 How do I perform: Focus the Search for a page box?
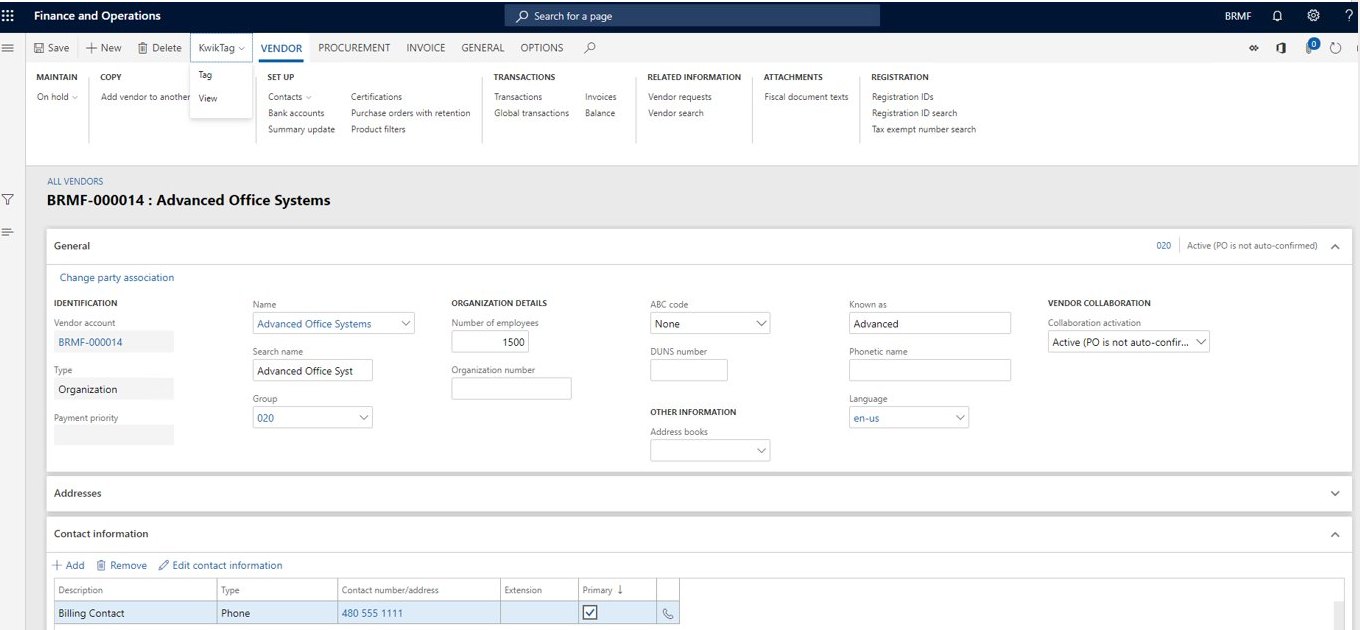point(692,16)
